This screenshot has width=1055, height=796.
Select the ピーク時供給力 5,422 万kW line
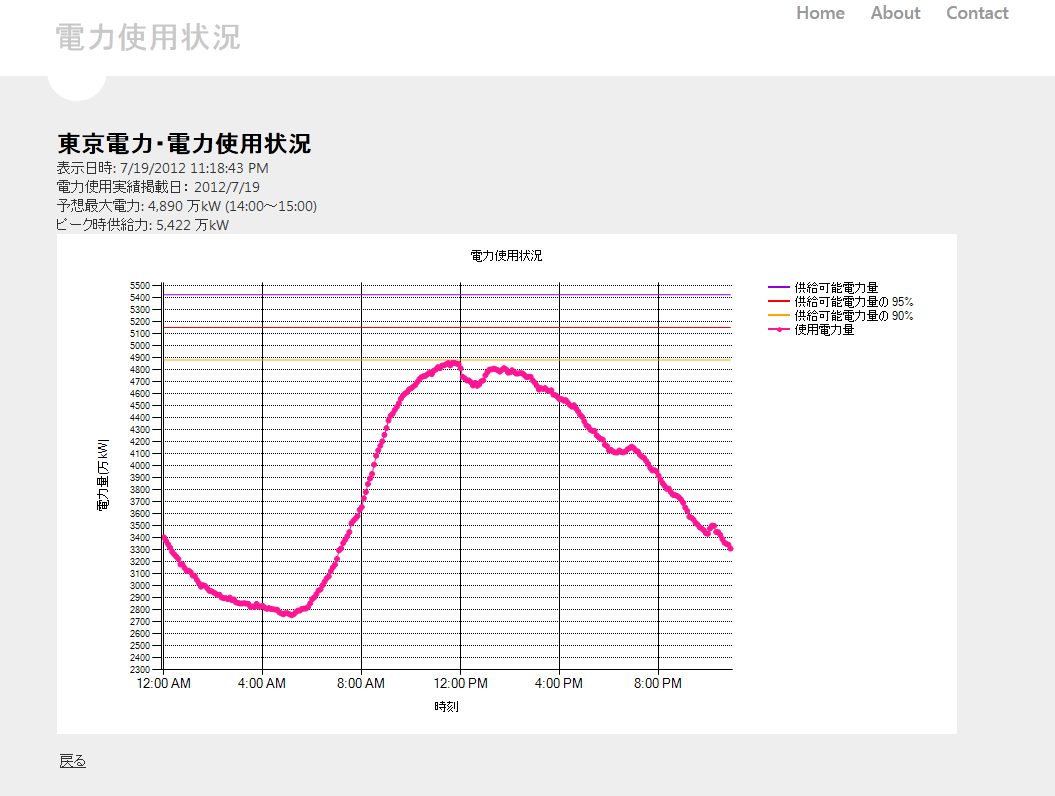[143, 225]
